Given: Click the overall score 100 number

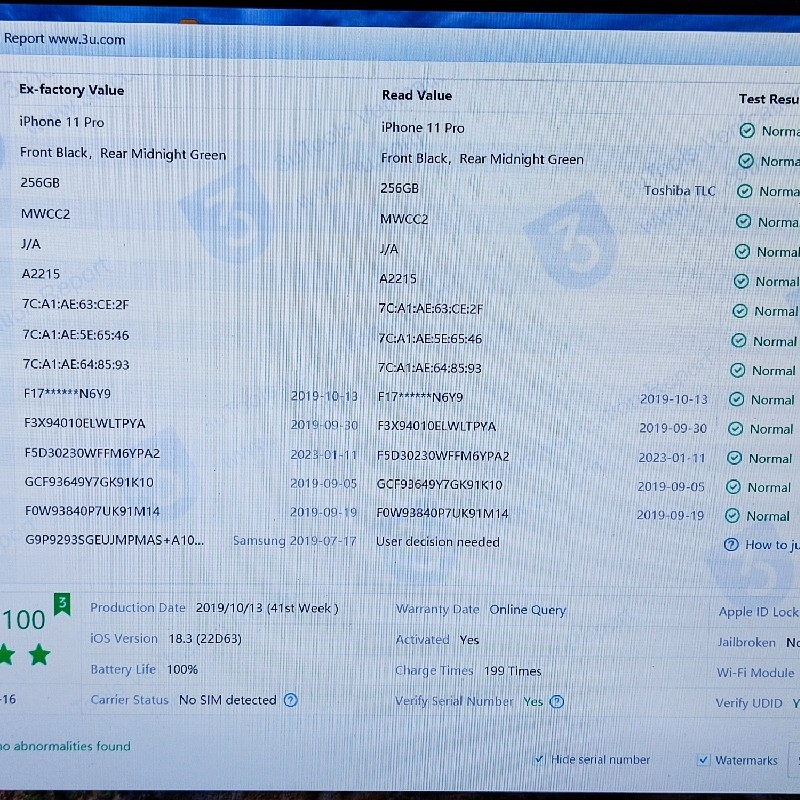Looking at the screenshot, I should tap(23, 620).
